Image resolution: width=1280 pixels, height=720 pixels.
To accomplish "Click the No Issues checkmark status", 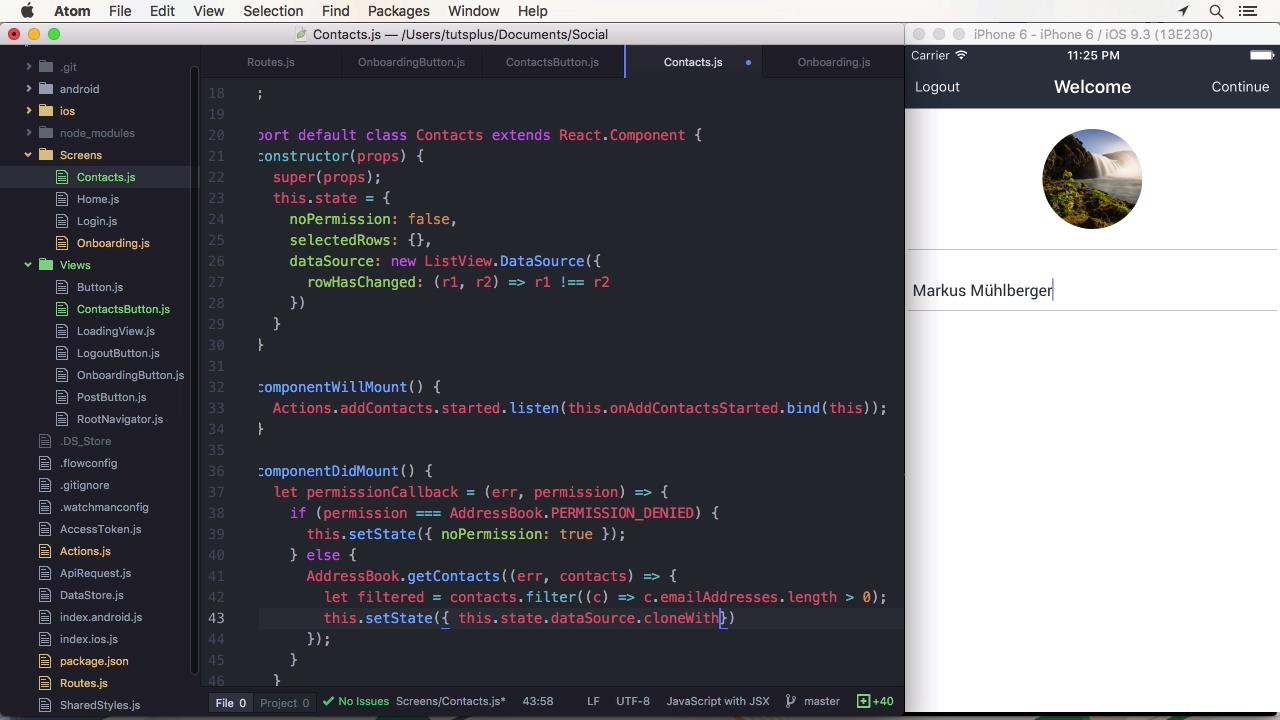I will click(x=357, y=702).
